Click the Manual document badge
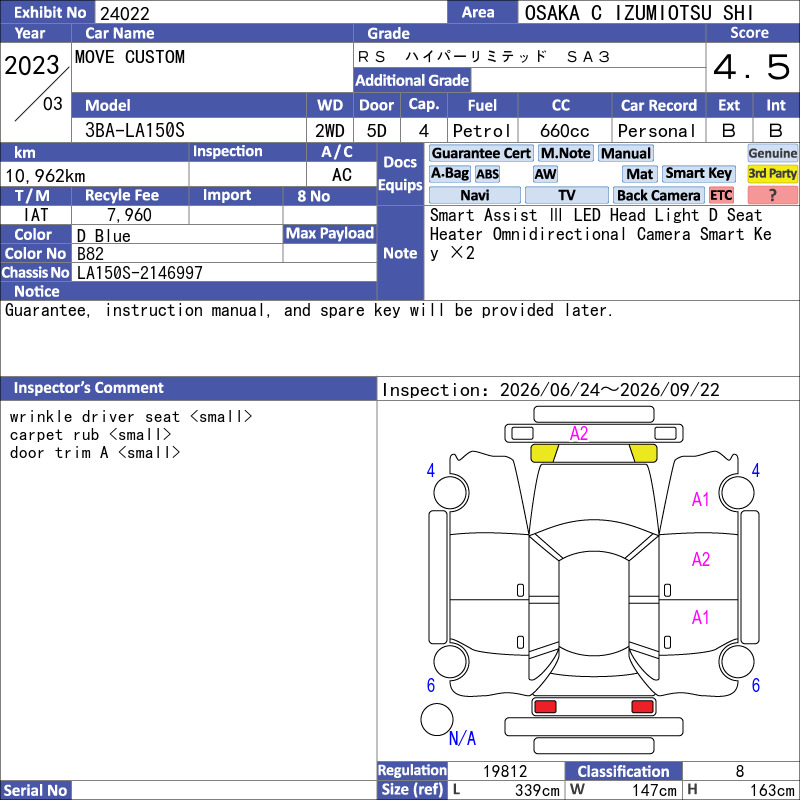 click(626, 153)
